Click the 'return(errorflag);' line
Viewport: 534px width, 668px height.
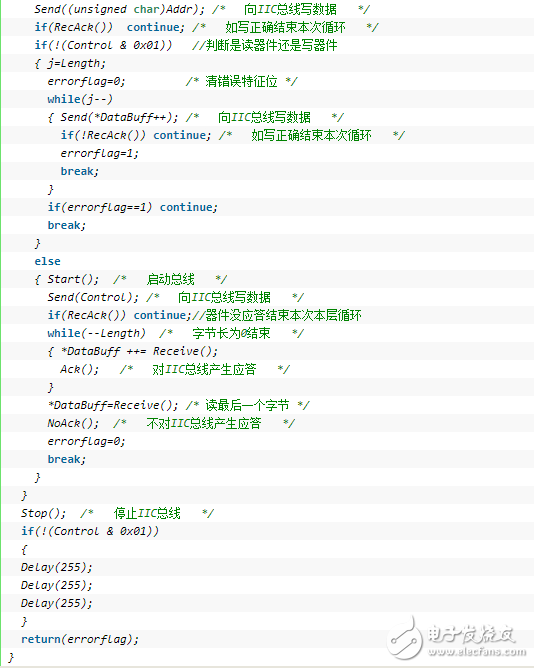(80, 639)
